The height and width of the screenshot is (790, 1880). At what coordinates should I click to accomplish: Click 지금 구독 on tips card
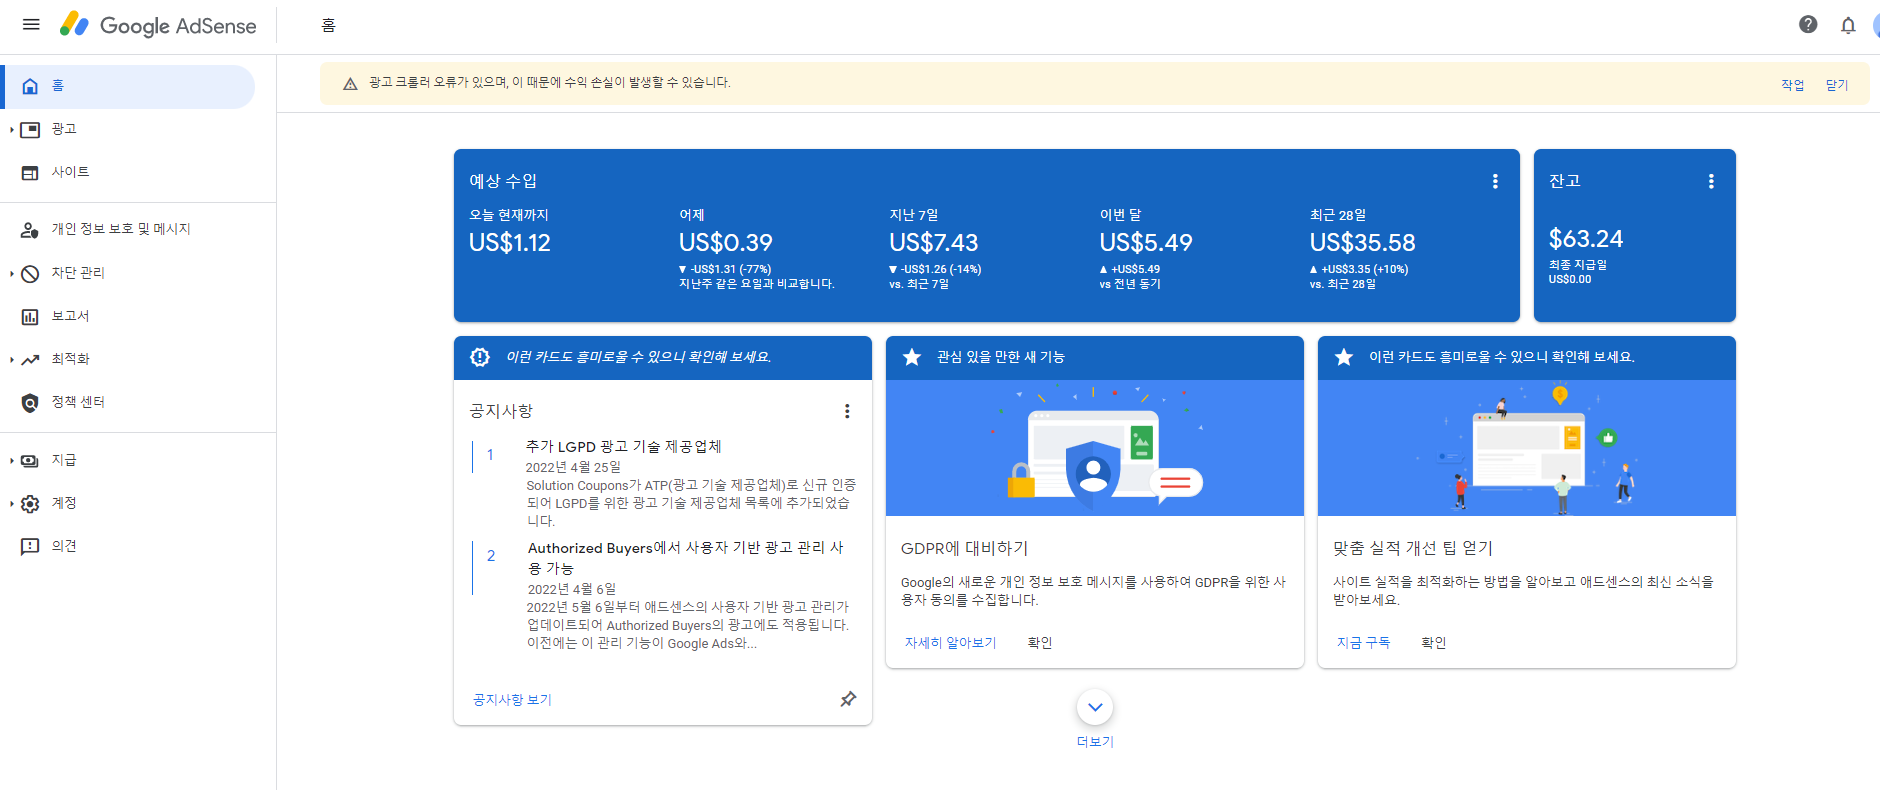(1364, 643)
